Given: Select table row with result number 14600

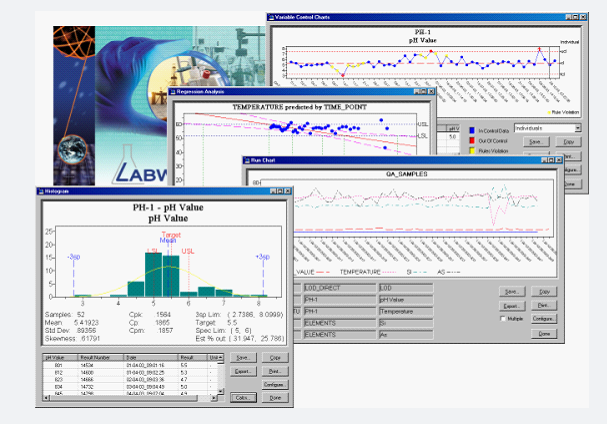Looking at the screenshot, I should click(x=130, y=373).
